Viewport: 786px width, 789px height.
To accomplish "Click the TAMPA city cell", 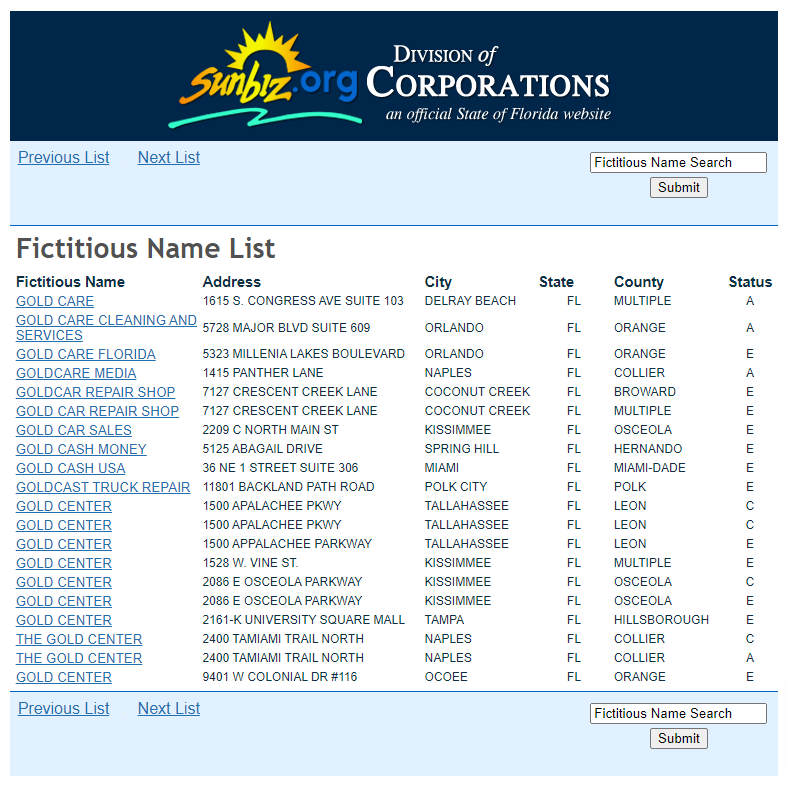I will pos(444,620).
